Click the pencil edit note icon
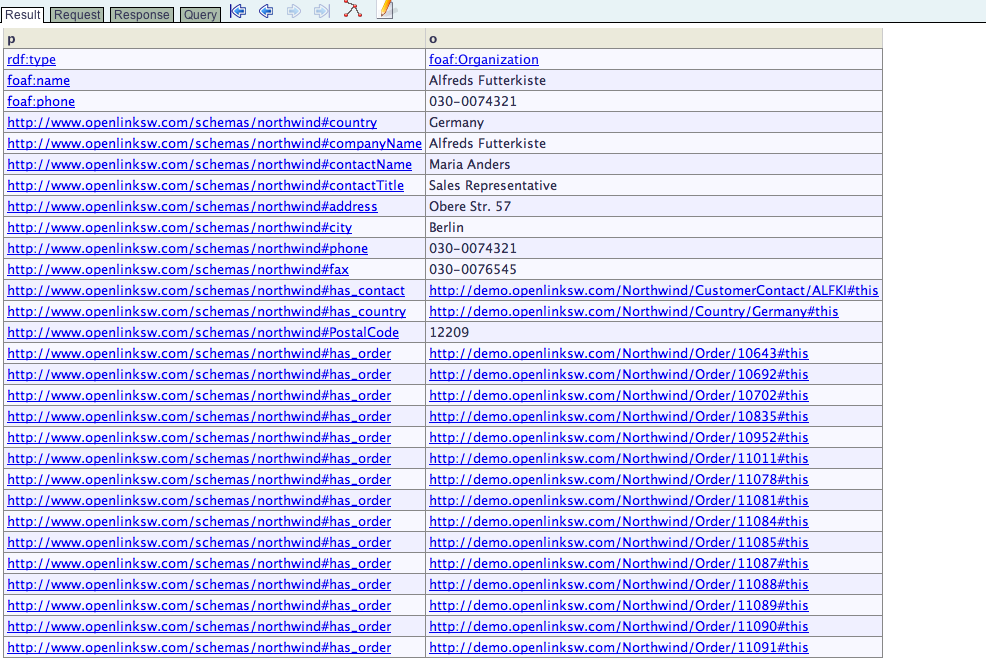Image resolution: width=986 pixels, height=663 pixels. tap(385, 10)
